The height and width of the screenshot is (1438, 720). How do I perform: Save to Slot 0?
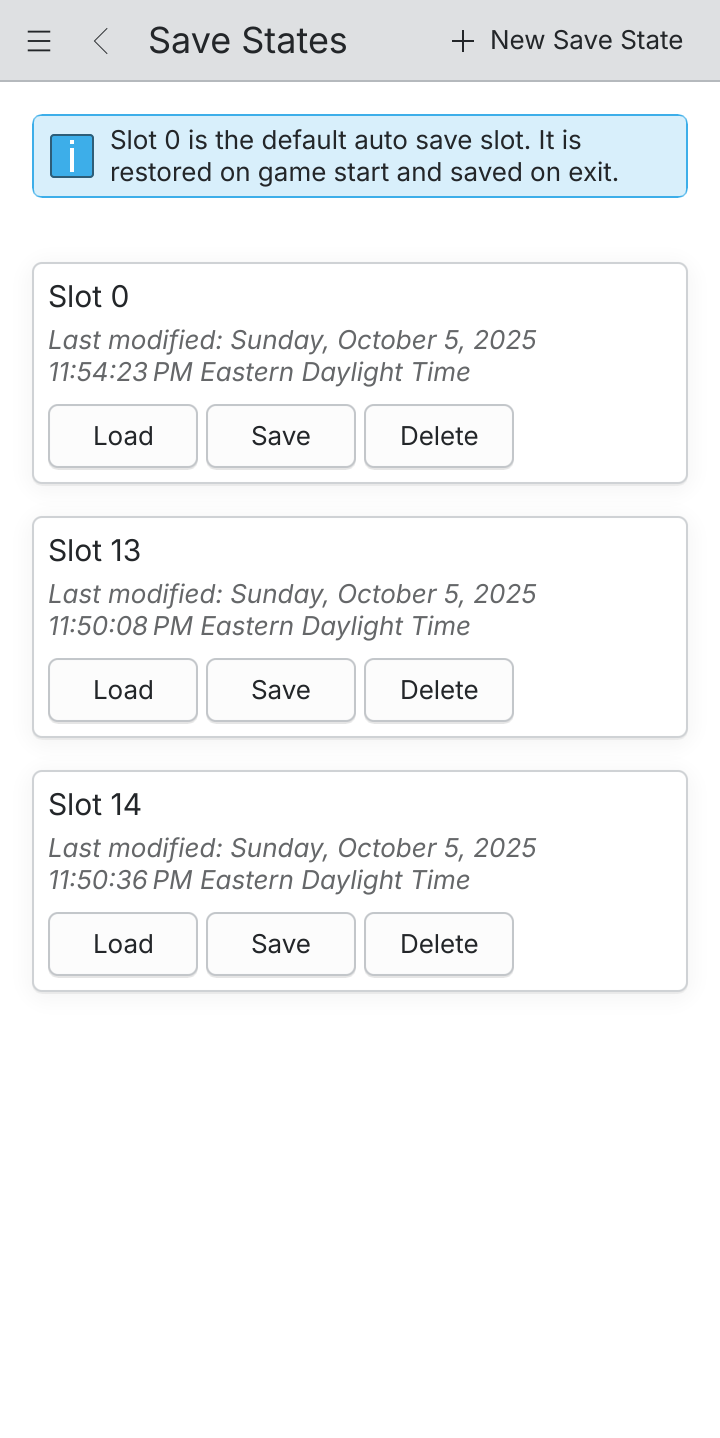coord(281,436)
